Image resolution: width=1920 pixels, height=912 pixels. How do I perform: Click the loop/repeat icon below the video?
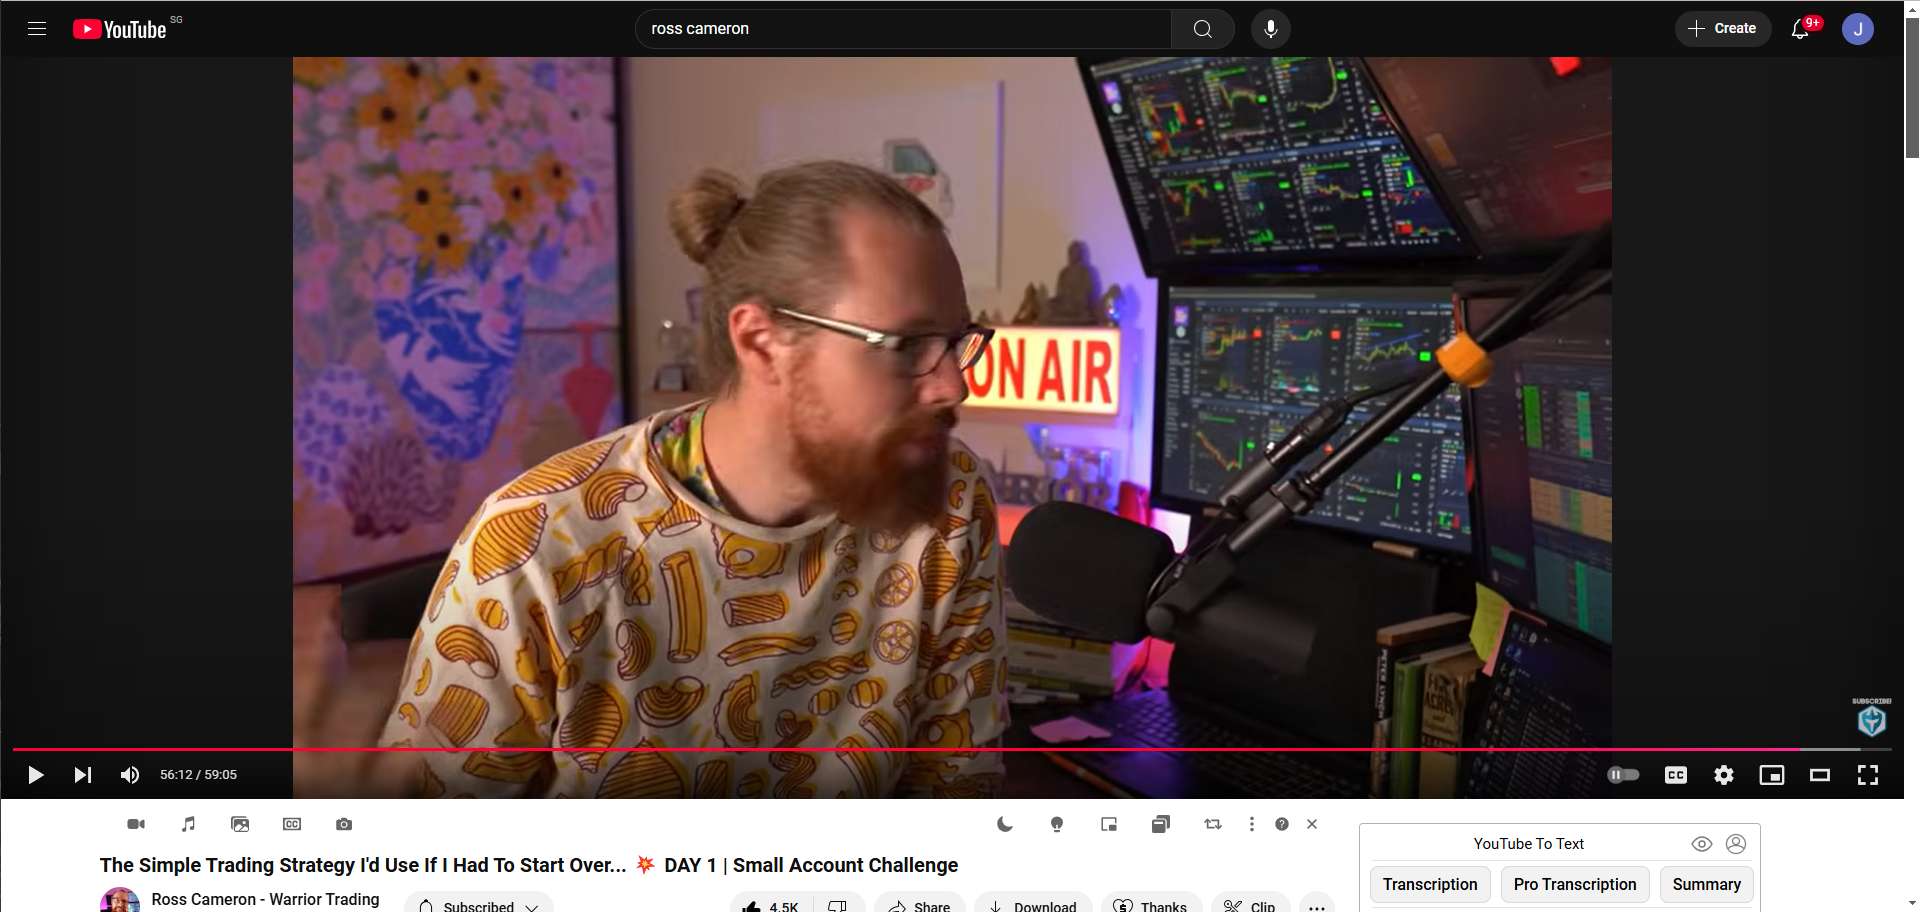tap(1213, 824)
